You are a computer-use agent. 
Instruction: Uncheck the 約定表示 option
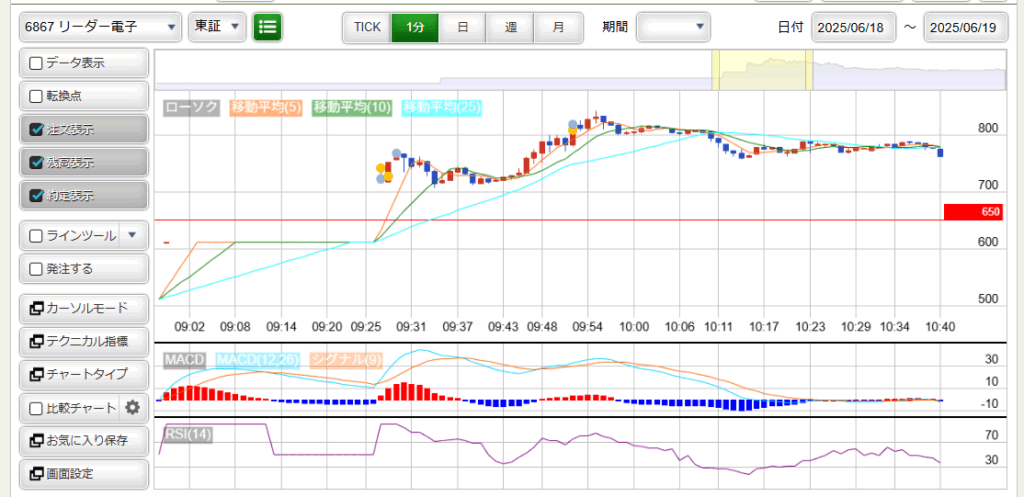point(37,195)
